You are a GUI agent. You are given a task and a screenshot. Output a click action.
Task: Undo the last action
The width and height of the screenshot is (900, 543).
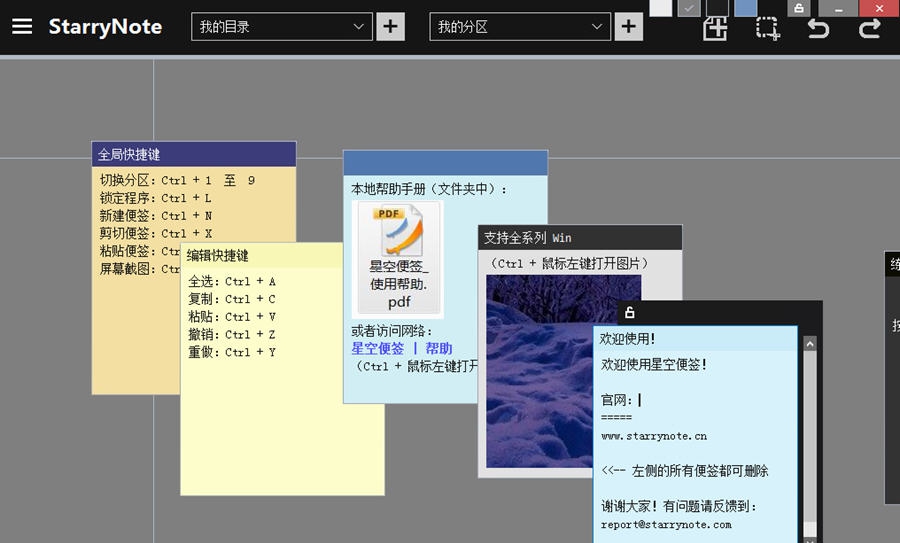(x=818, y=28)
